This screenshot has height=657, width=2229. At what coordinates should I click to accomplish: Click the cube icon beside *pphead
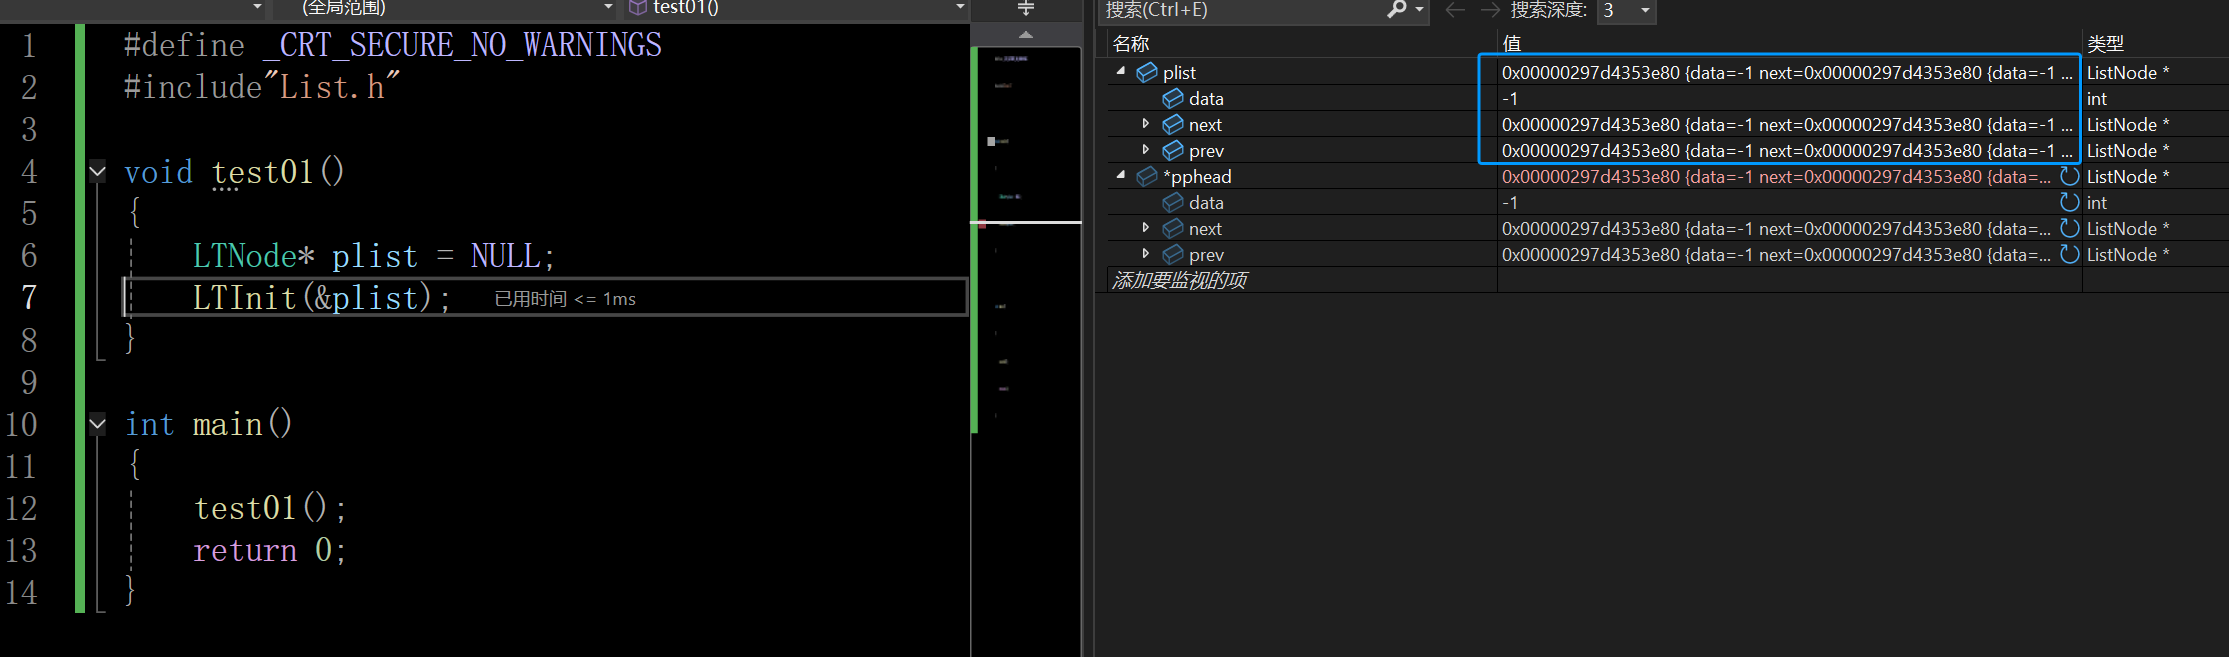click(x=1147, y=176)
